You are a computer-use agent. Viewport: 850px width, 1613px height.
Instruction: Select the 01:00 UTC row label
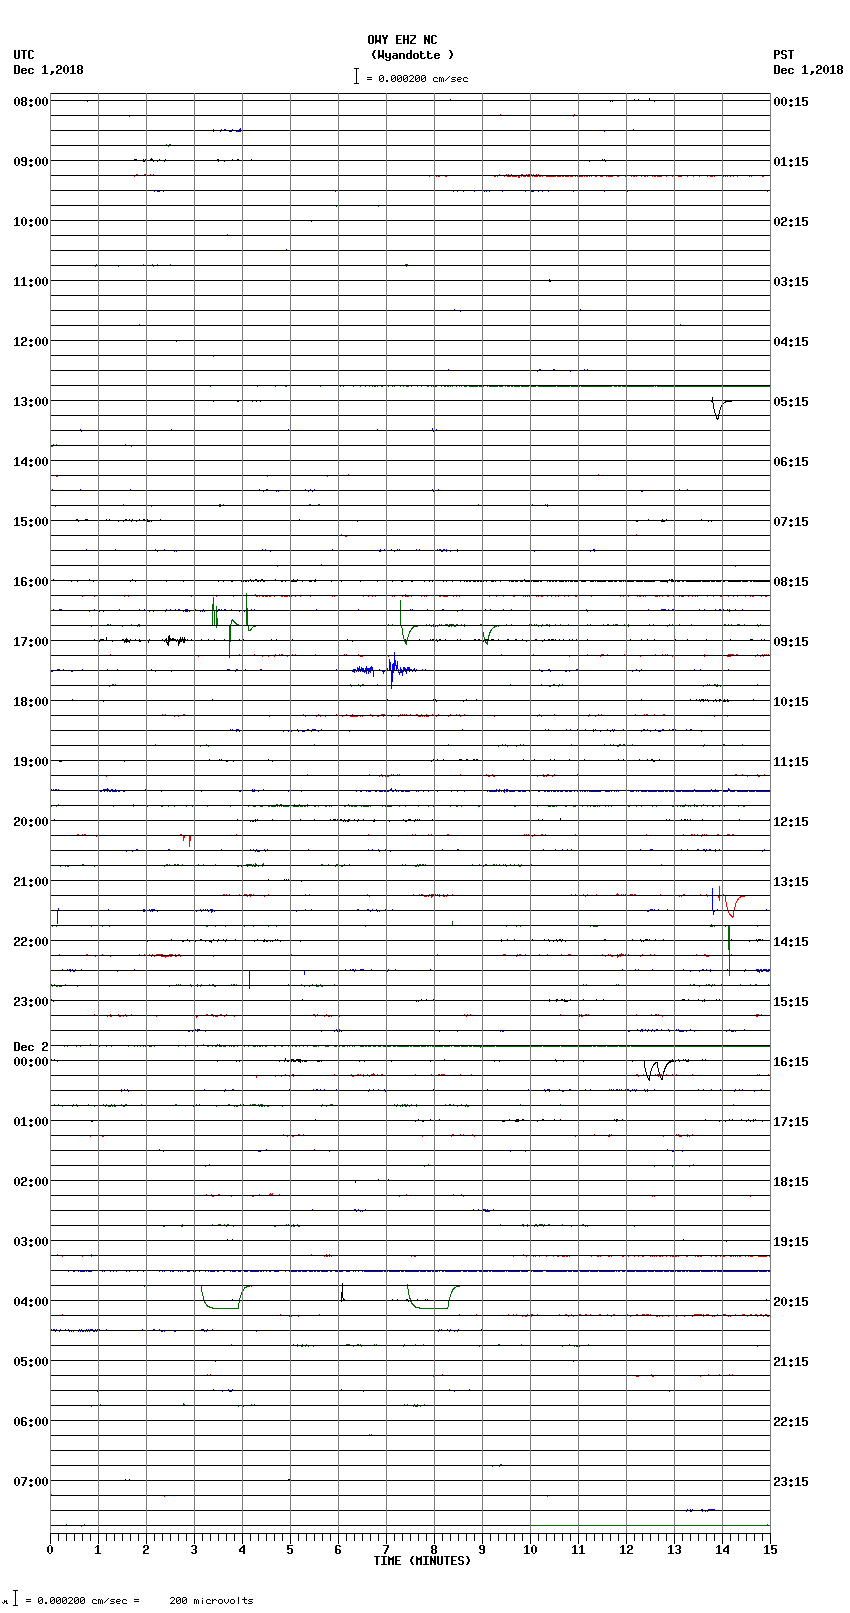coord(31,1122)
